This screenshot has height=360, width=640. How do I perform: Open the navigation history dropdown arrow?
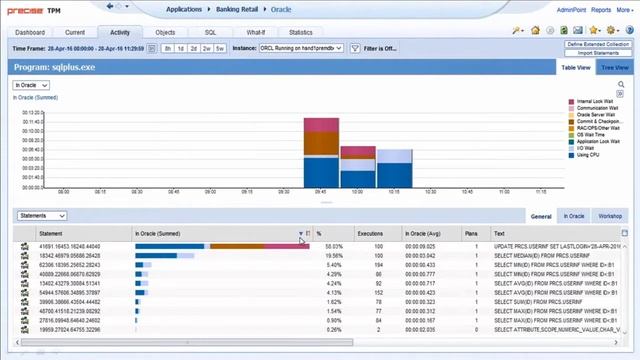[127, 6]
